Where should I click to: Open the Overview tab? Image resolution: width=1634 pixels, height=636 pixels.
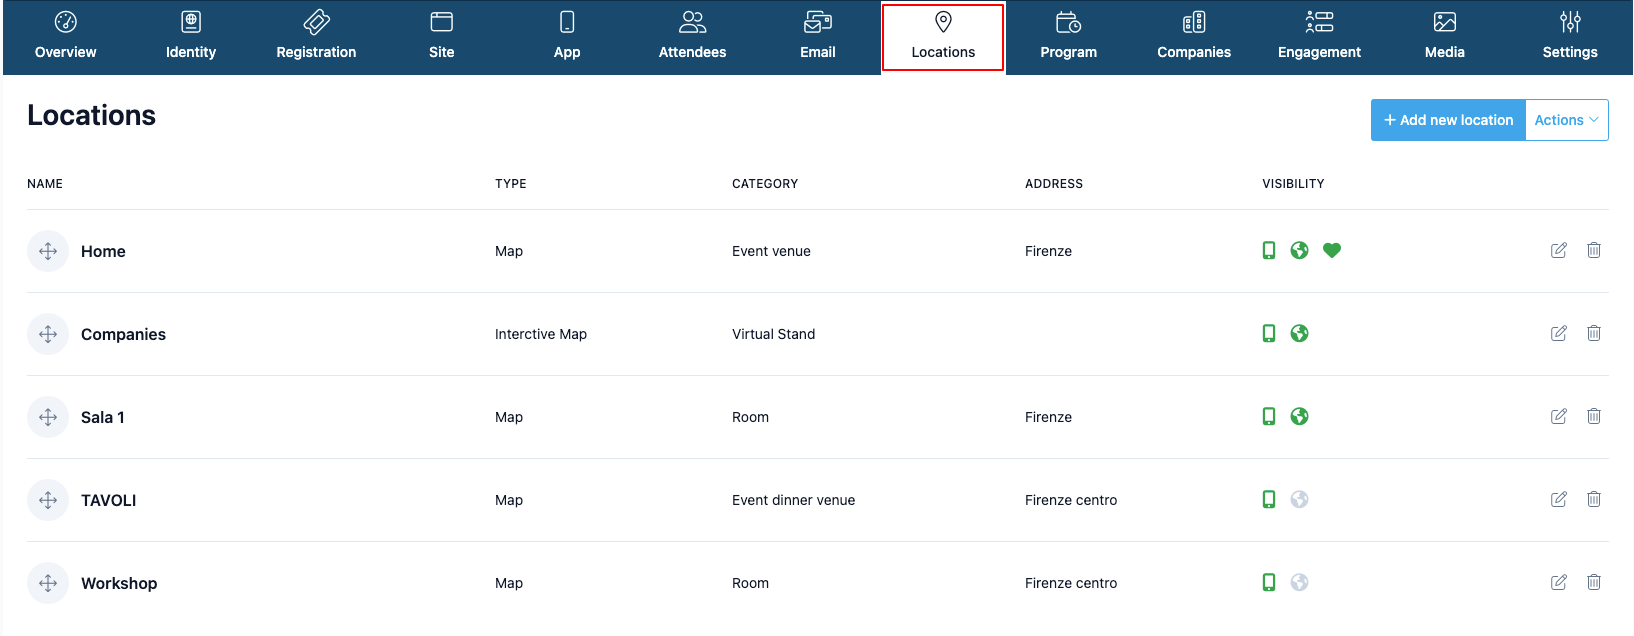coord(66,37)
